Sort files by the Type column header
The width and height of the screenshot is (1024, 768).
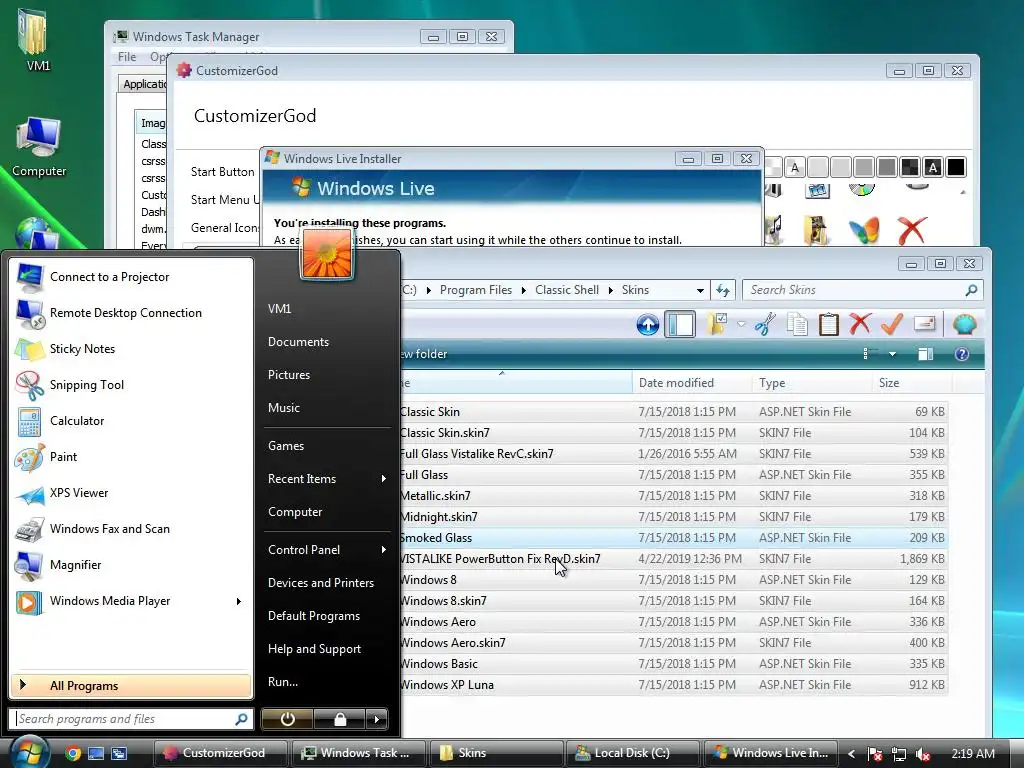(x=812, y=383)
